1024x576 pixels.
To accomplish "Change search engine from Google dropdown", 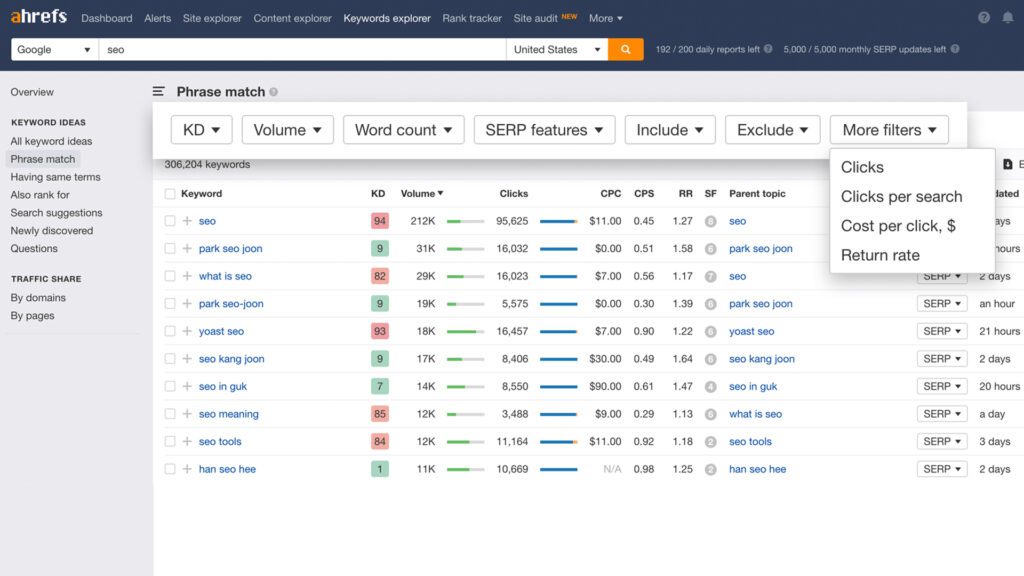I will tap(54, 49).
